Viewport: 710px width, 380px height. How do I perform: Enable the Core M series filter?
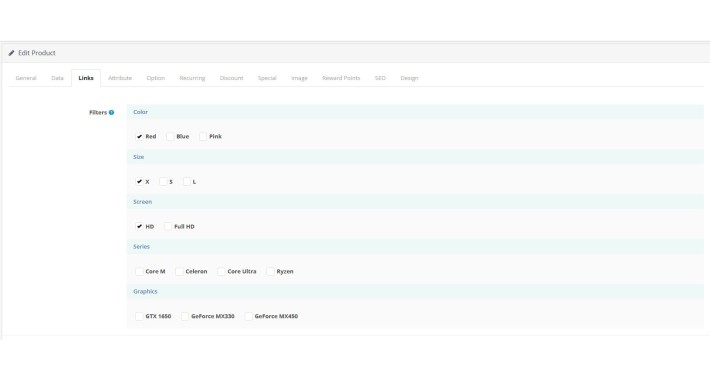tap(139, 271)
